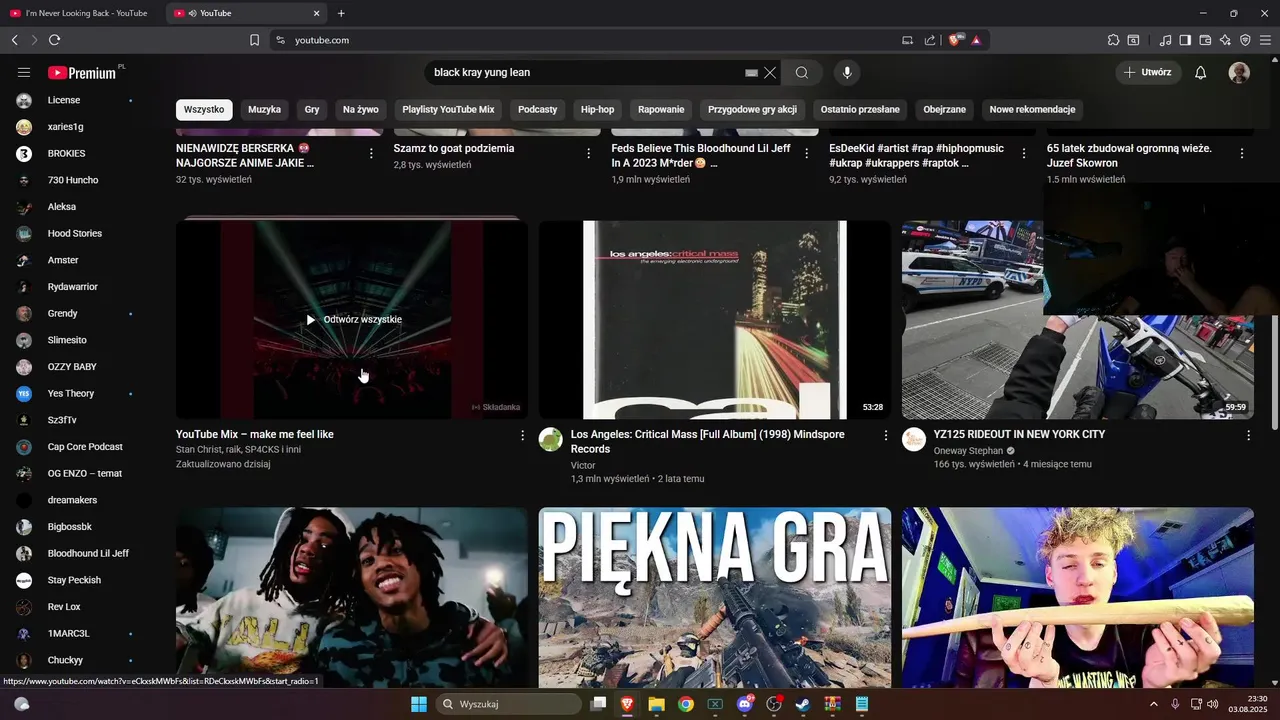Open Los Angeles Critical Mass thumbnail
This screenshot has width=1280, height=720.
coord(715,320)
